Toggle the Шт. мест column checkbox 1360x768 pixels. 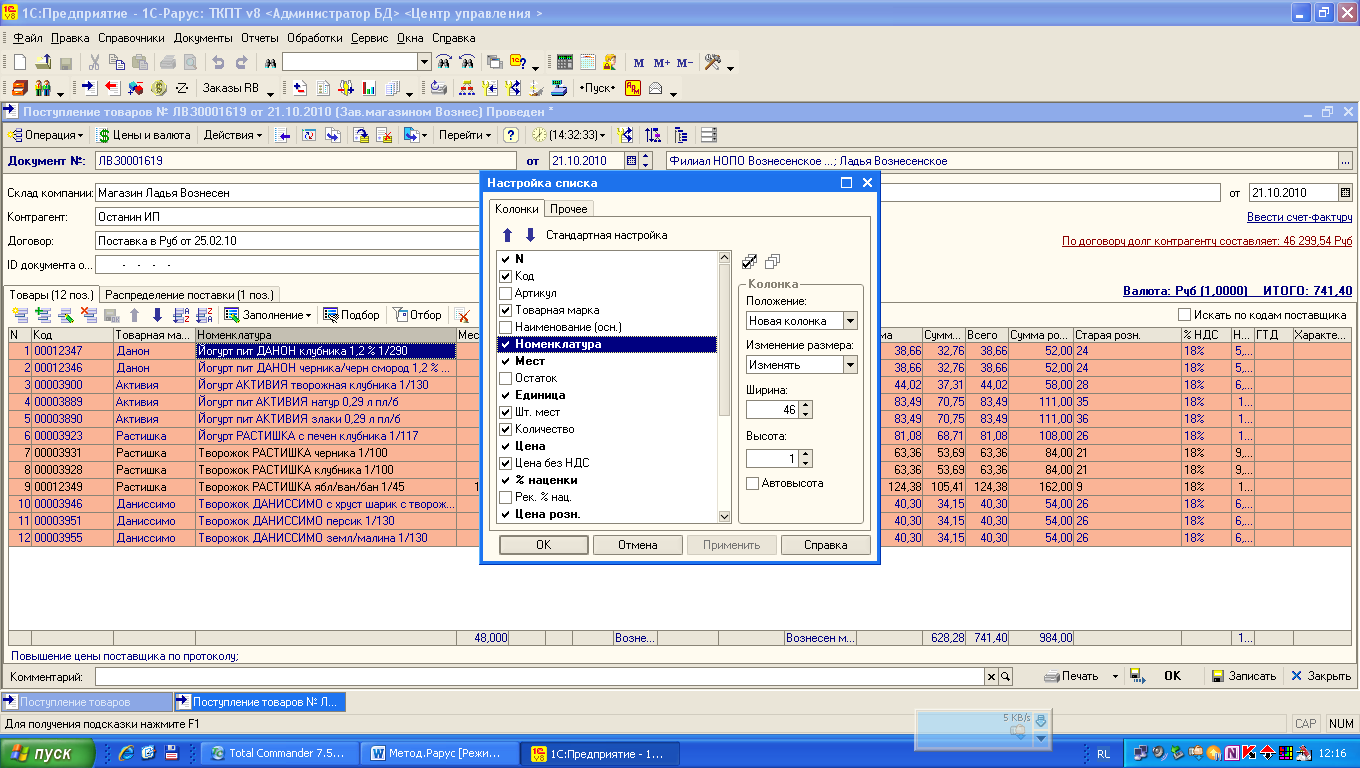(x=506, y=412)
